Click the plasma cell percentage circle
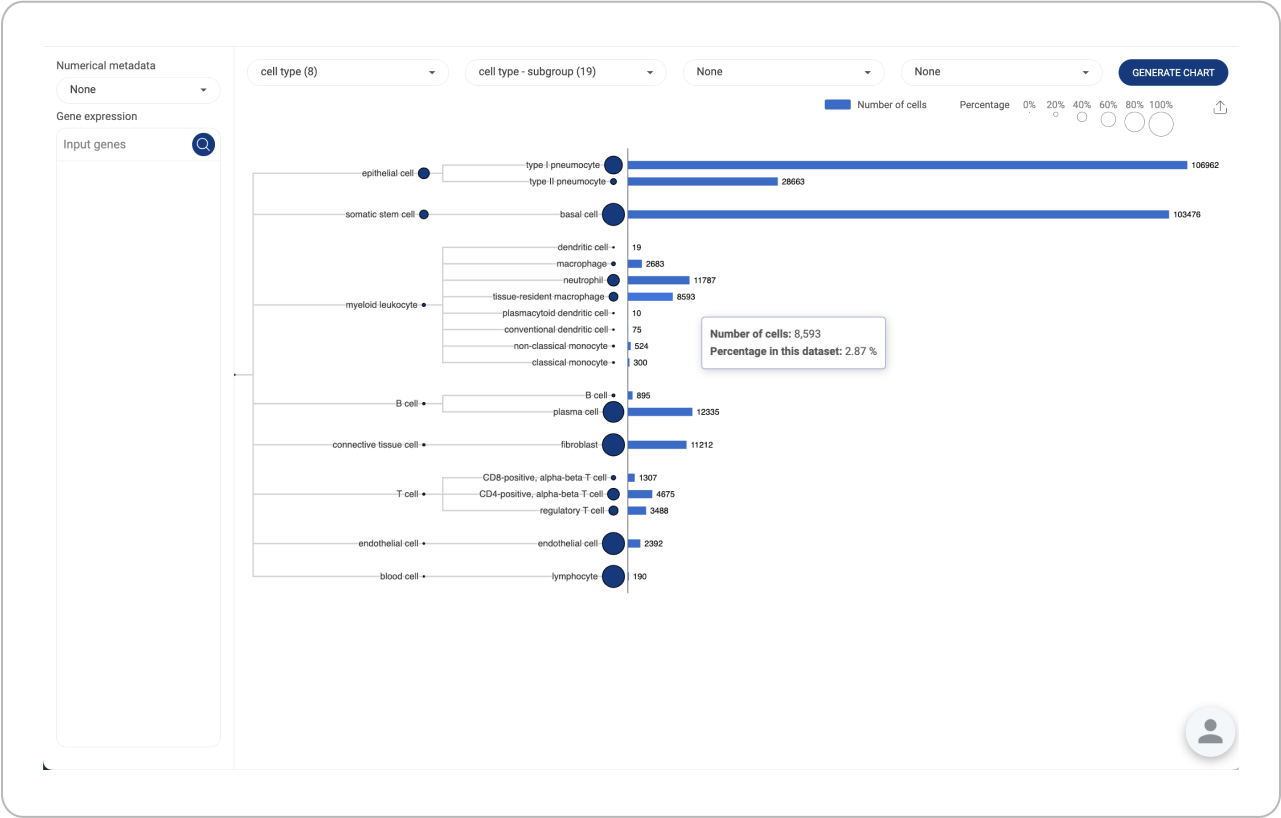 [x=613, y=412]
